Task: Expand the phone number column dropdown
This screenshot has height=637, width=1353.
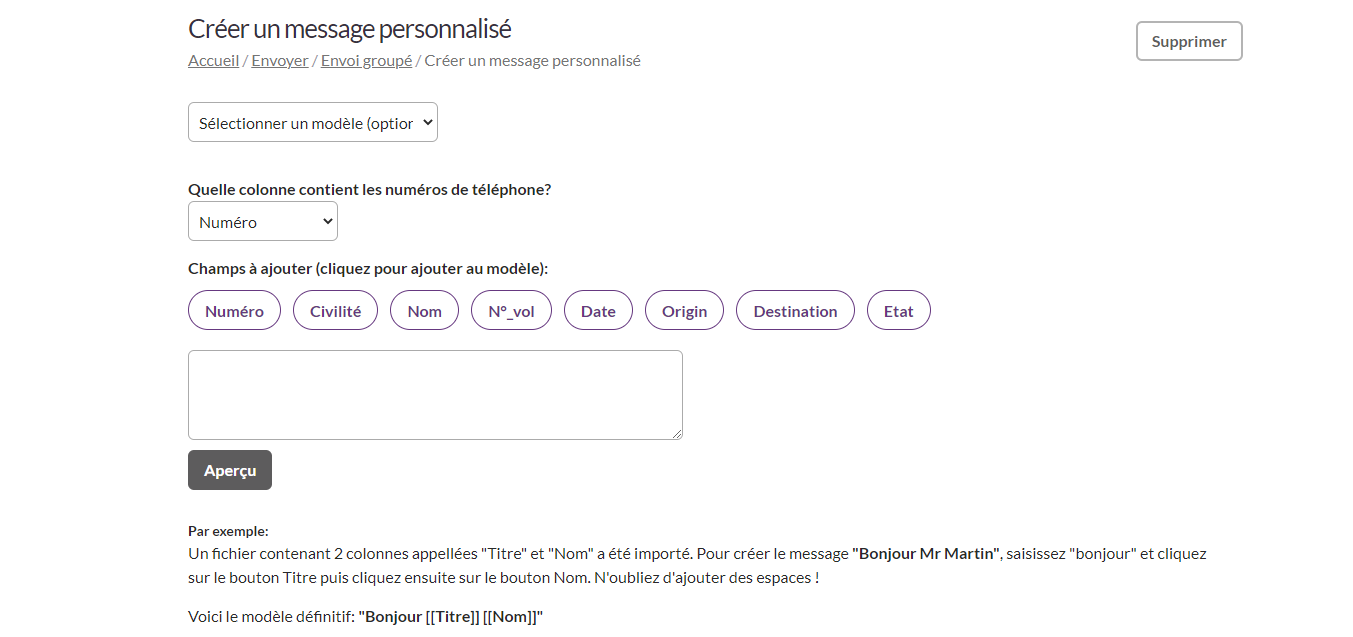Action: tap(262, 222)
